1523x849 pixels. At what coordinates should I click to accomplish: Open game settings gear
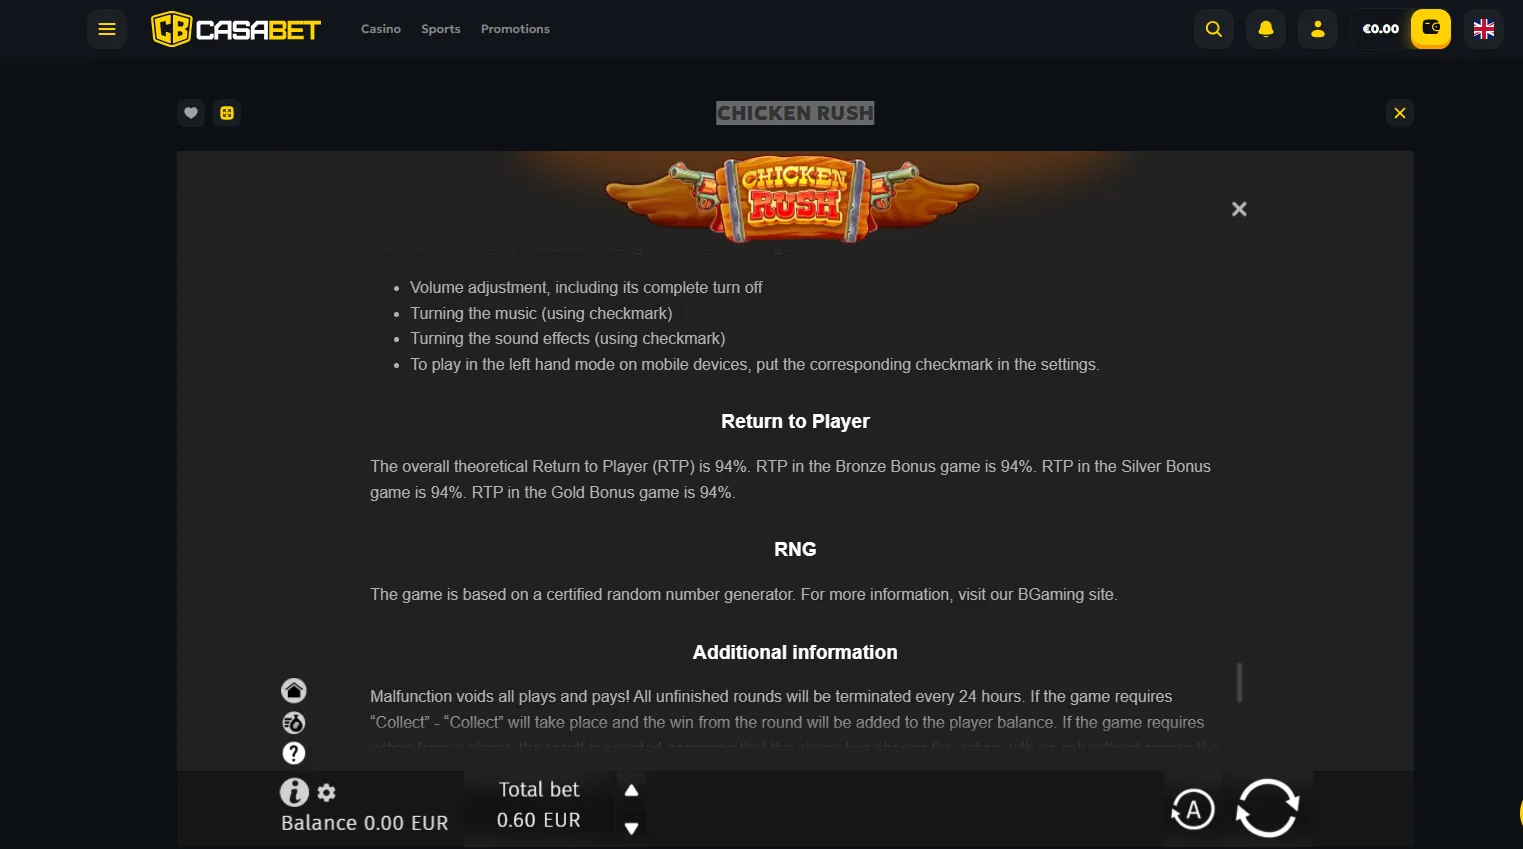[326, 793]
